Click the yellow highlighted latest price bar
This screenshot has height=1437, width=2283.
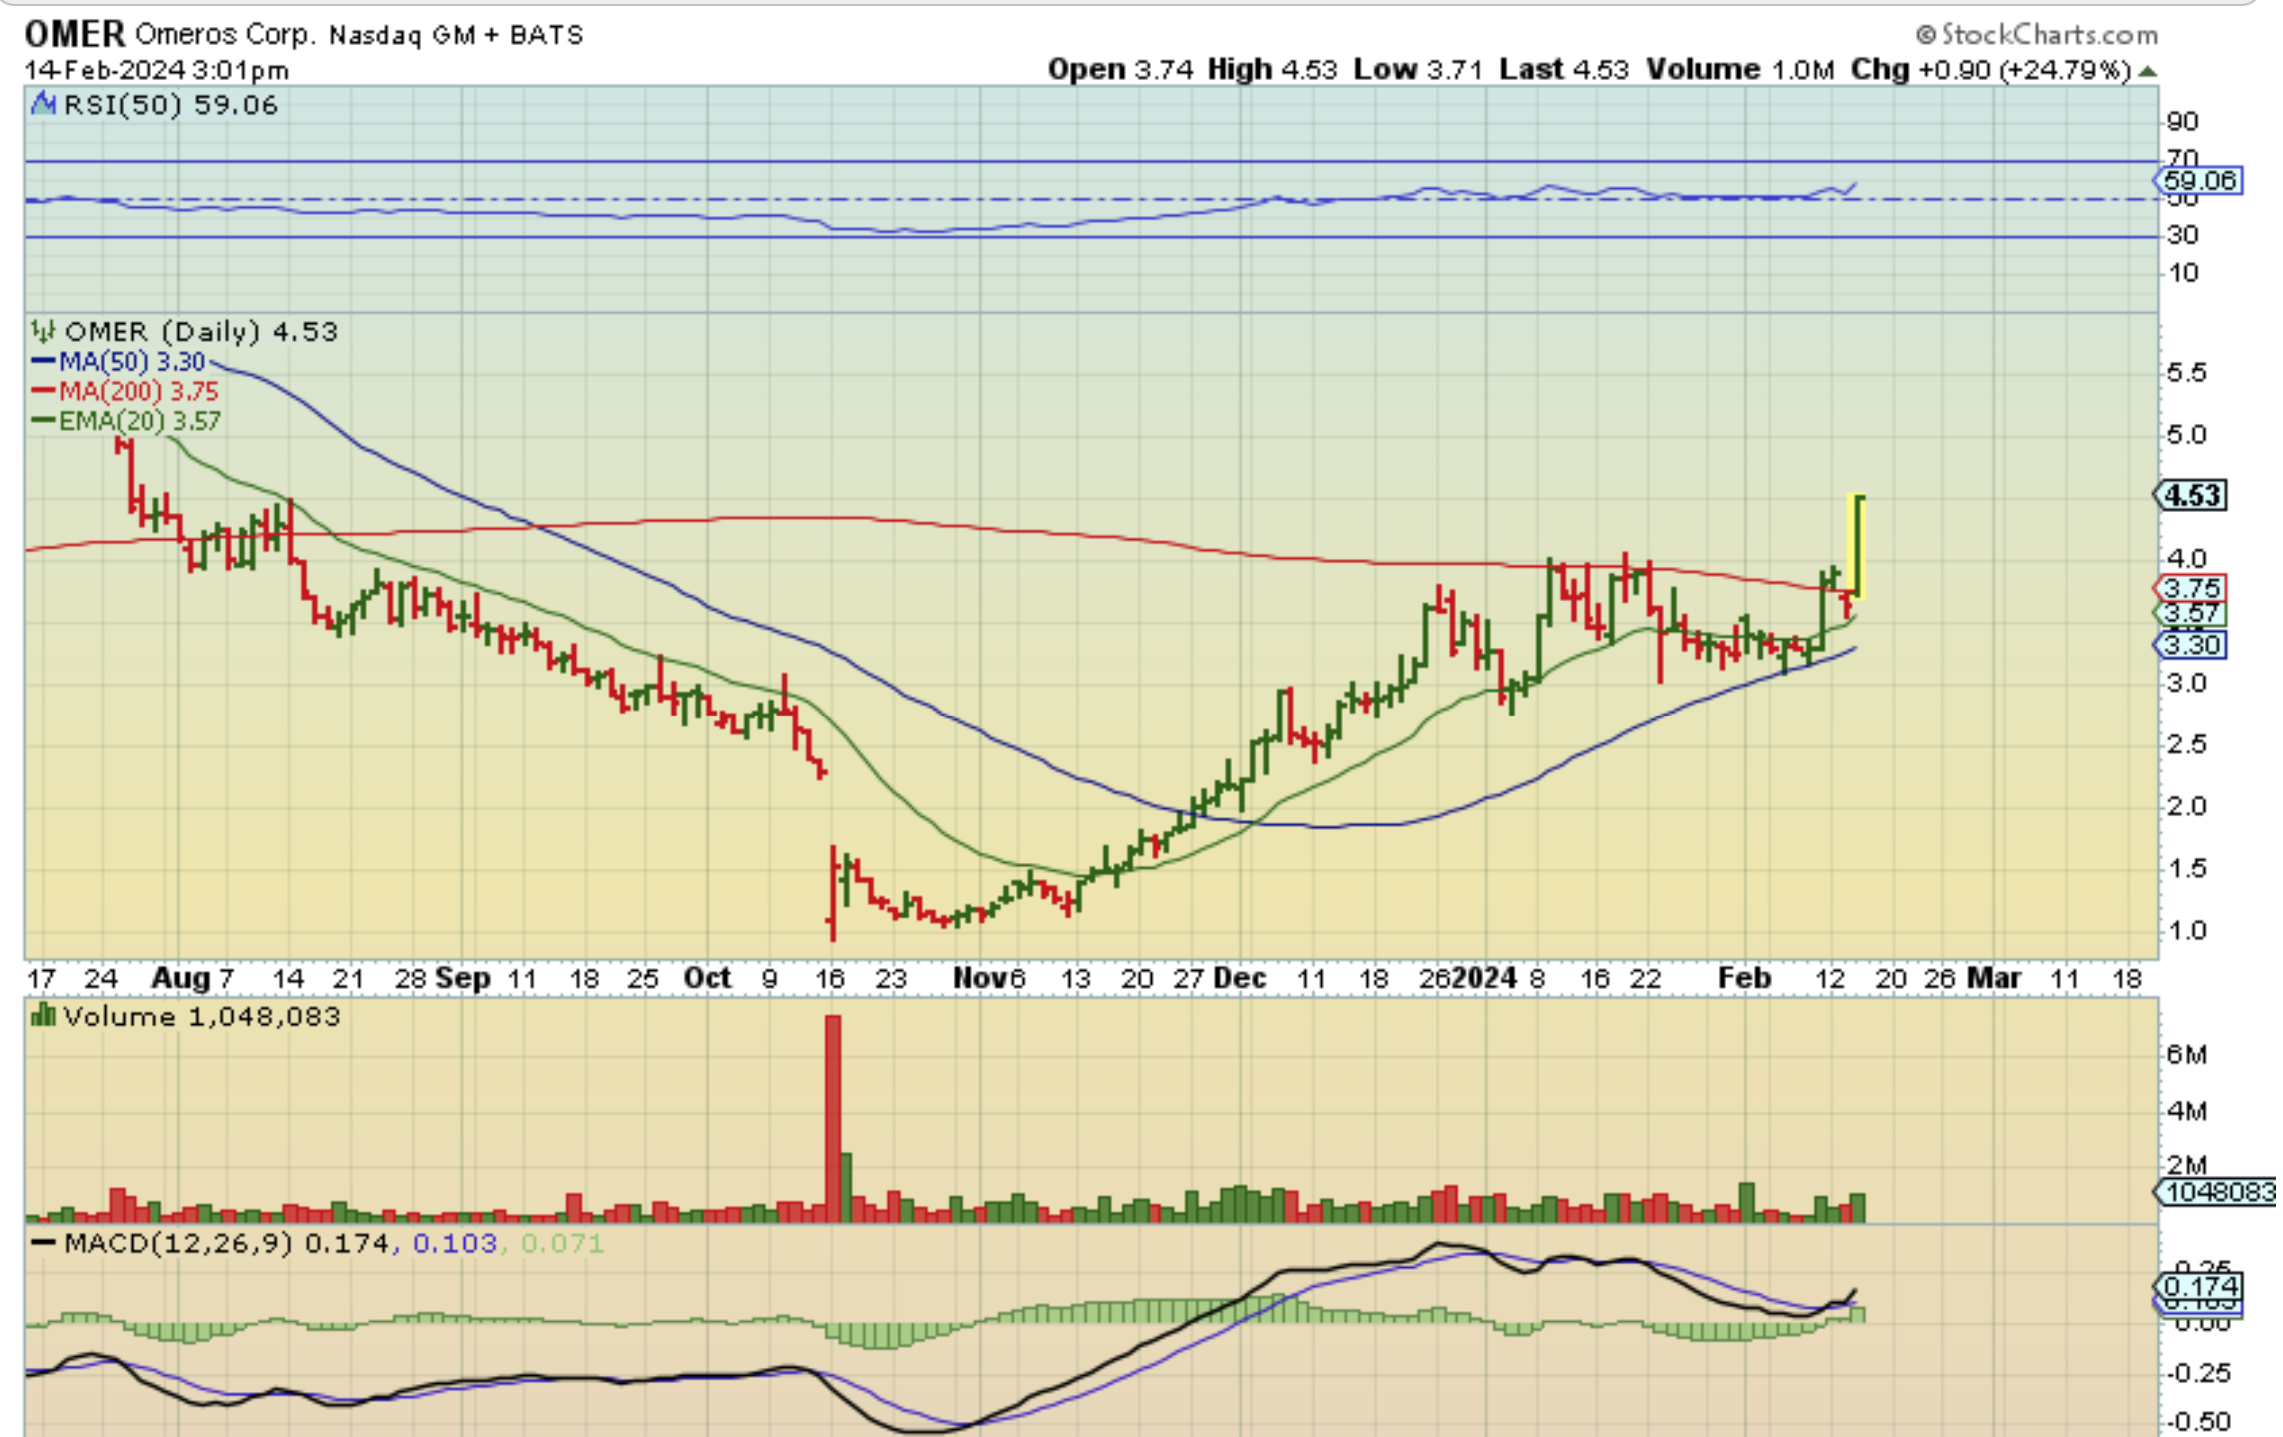1857,546
